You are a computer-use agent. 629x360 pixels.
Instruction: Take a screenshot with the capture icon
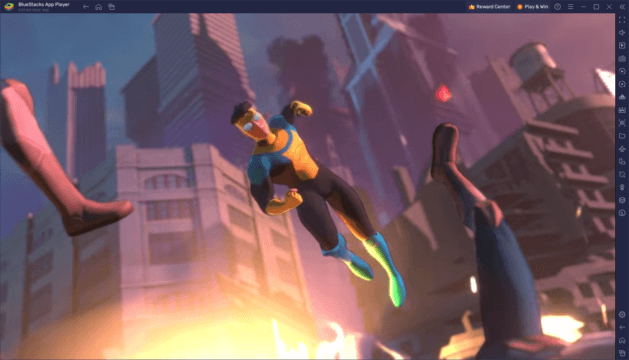coord(622,123)
